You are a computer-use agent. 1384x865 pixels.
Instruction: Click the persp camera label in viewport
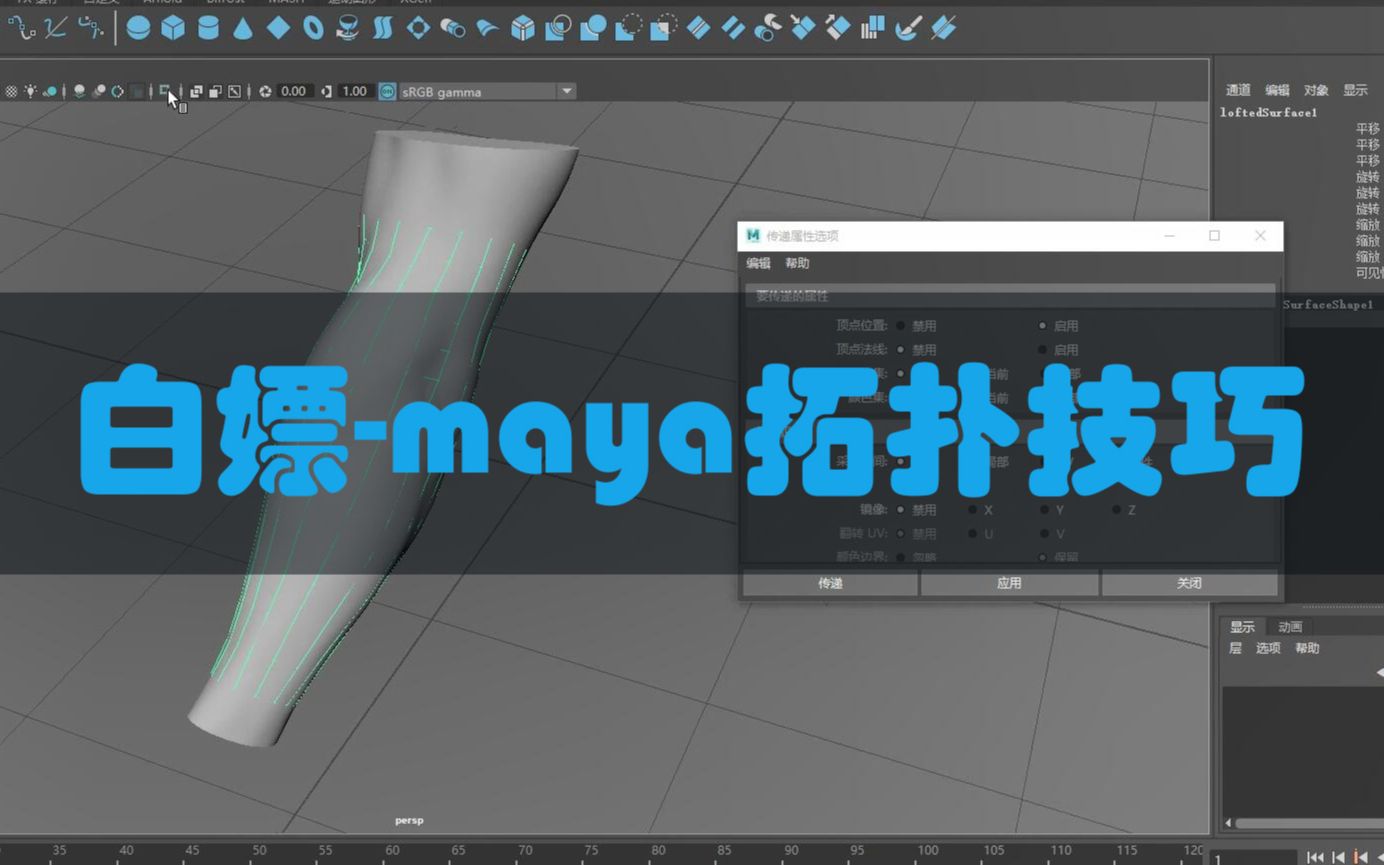tap(409, 821)
